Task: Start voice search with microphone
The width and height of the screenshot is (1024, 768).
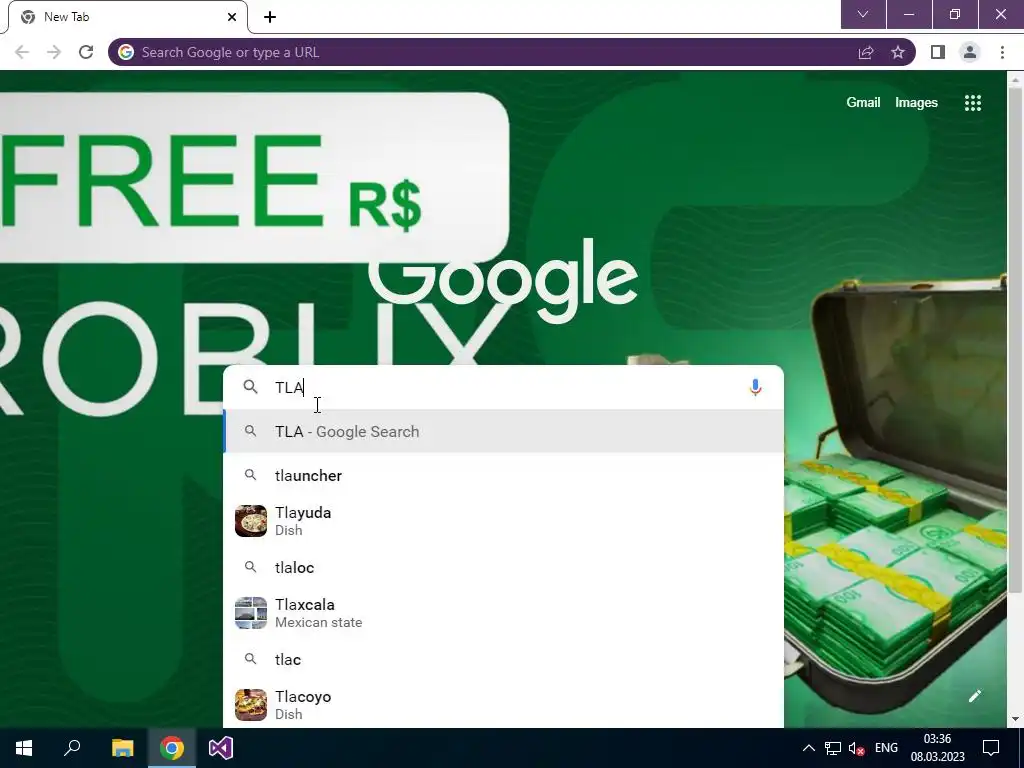Action: (755, 387)
